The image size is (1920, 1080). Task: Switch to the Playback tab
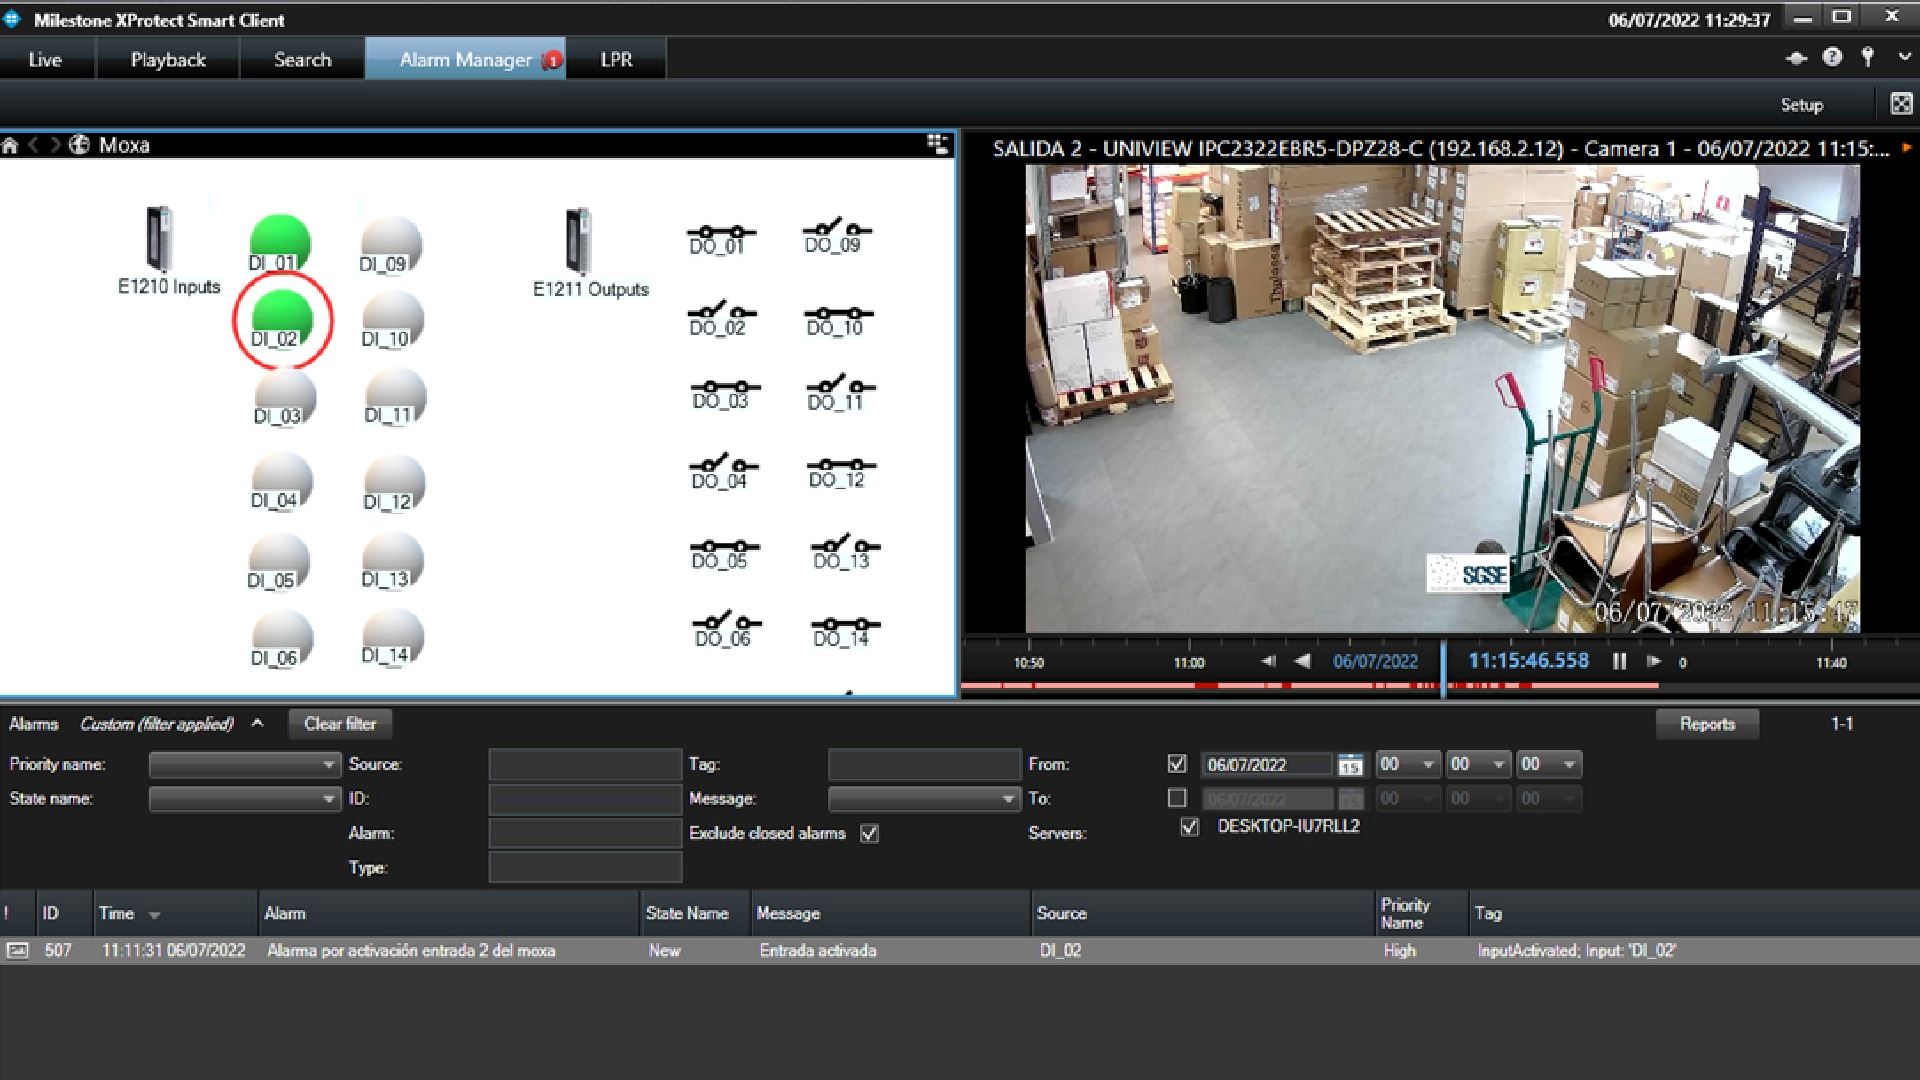tap(168, 59)
